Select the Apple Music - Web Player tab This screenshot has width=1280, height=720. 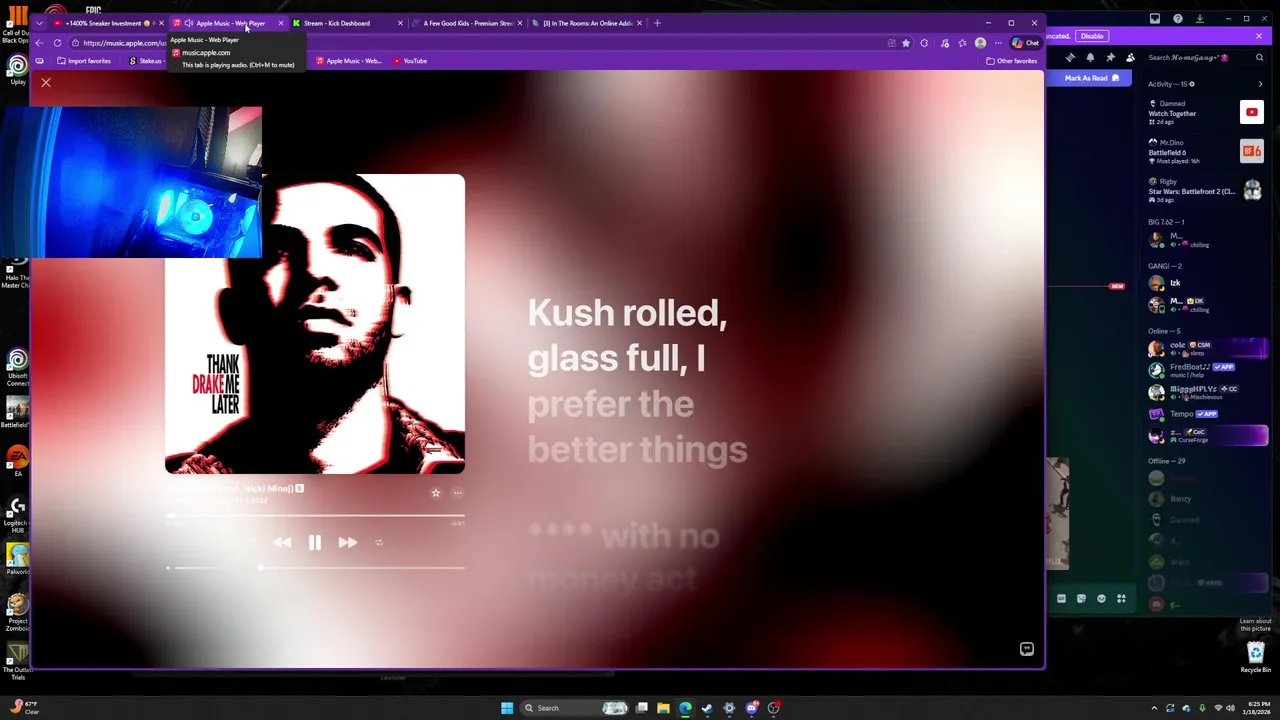coord(231,23)
